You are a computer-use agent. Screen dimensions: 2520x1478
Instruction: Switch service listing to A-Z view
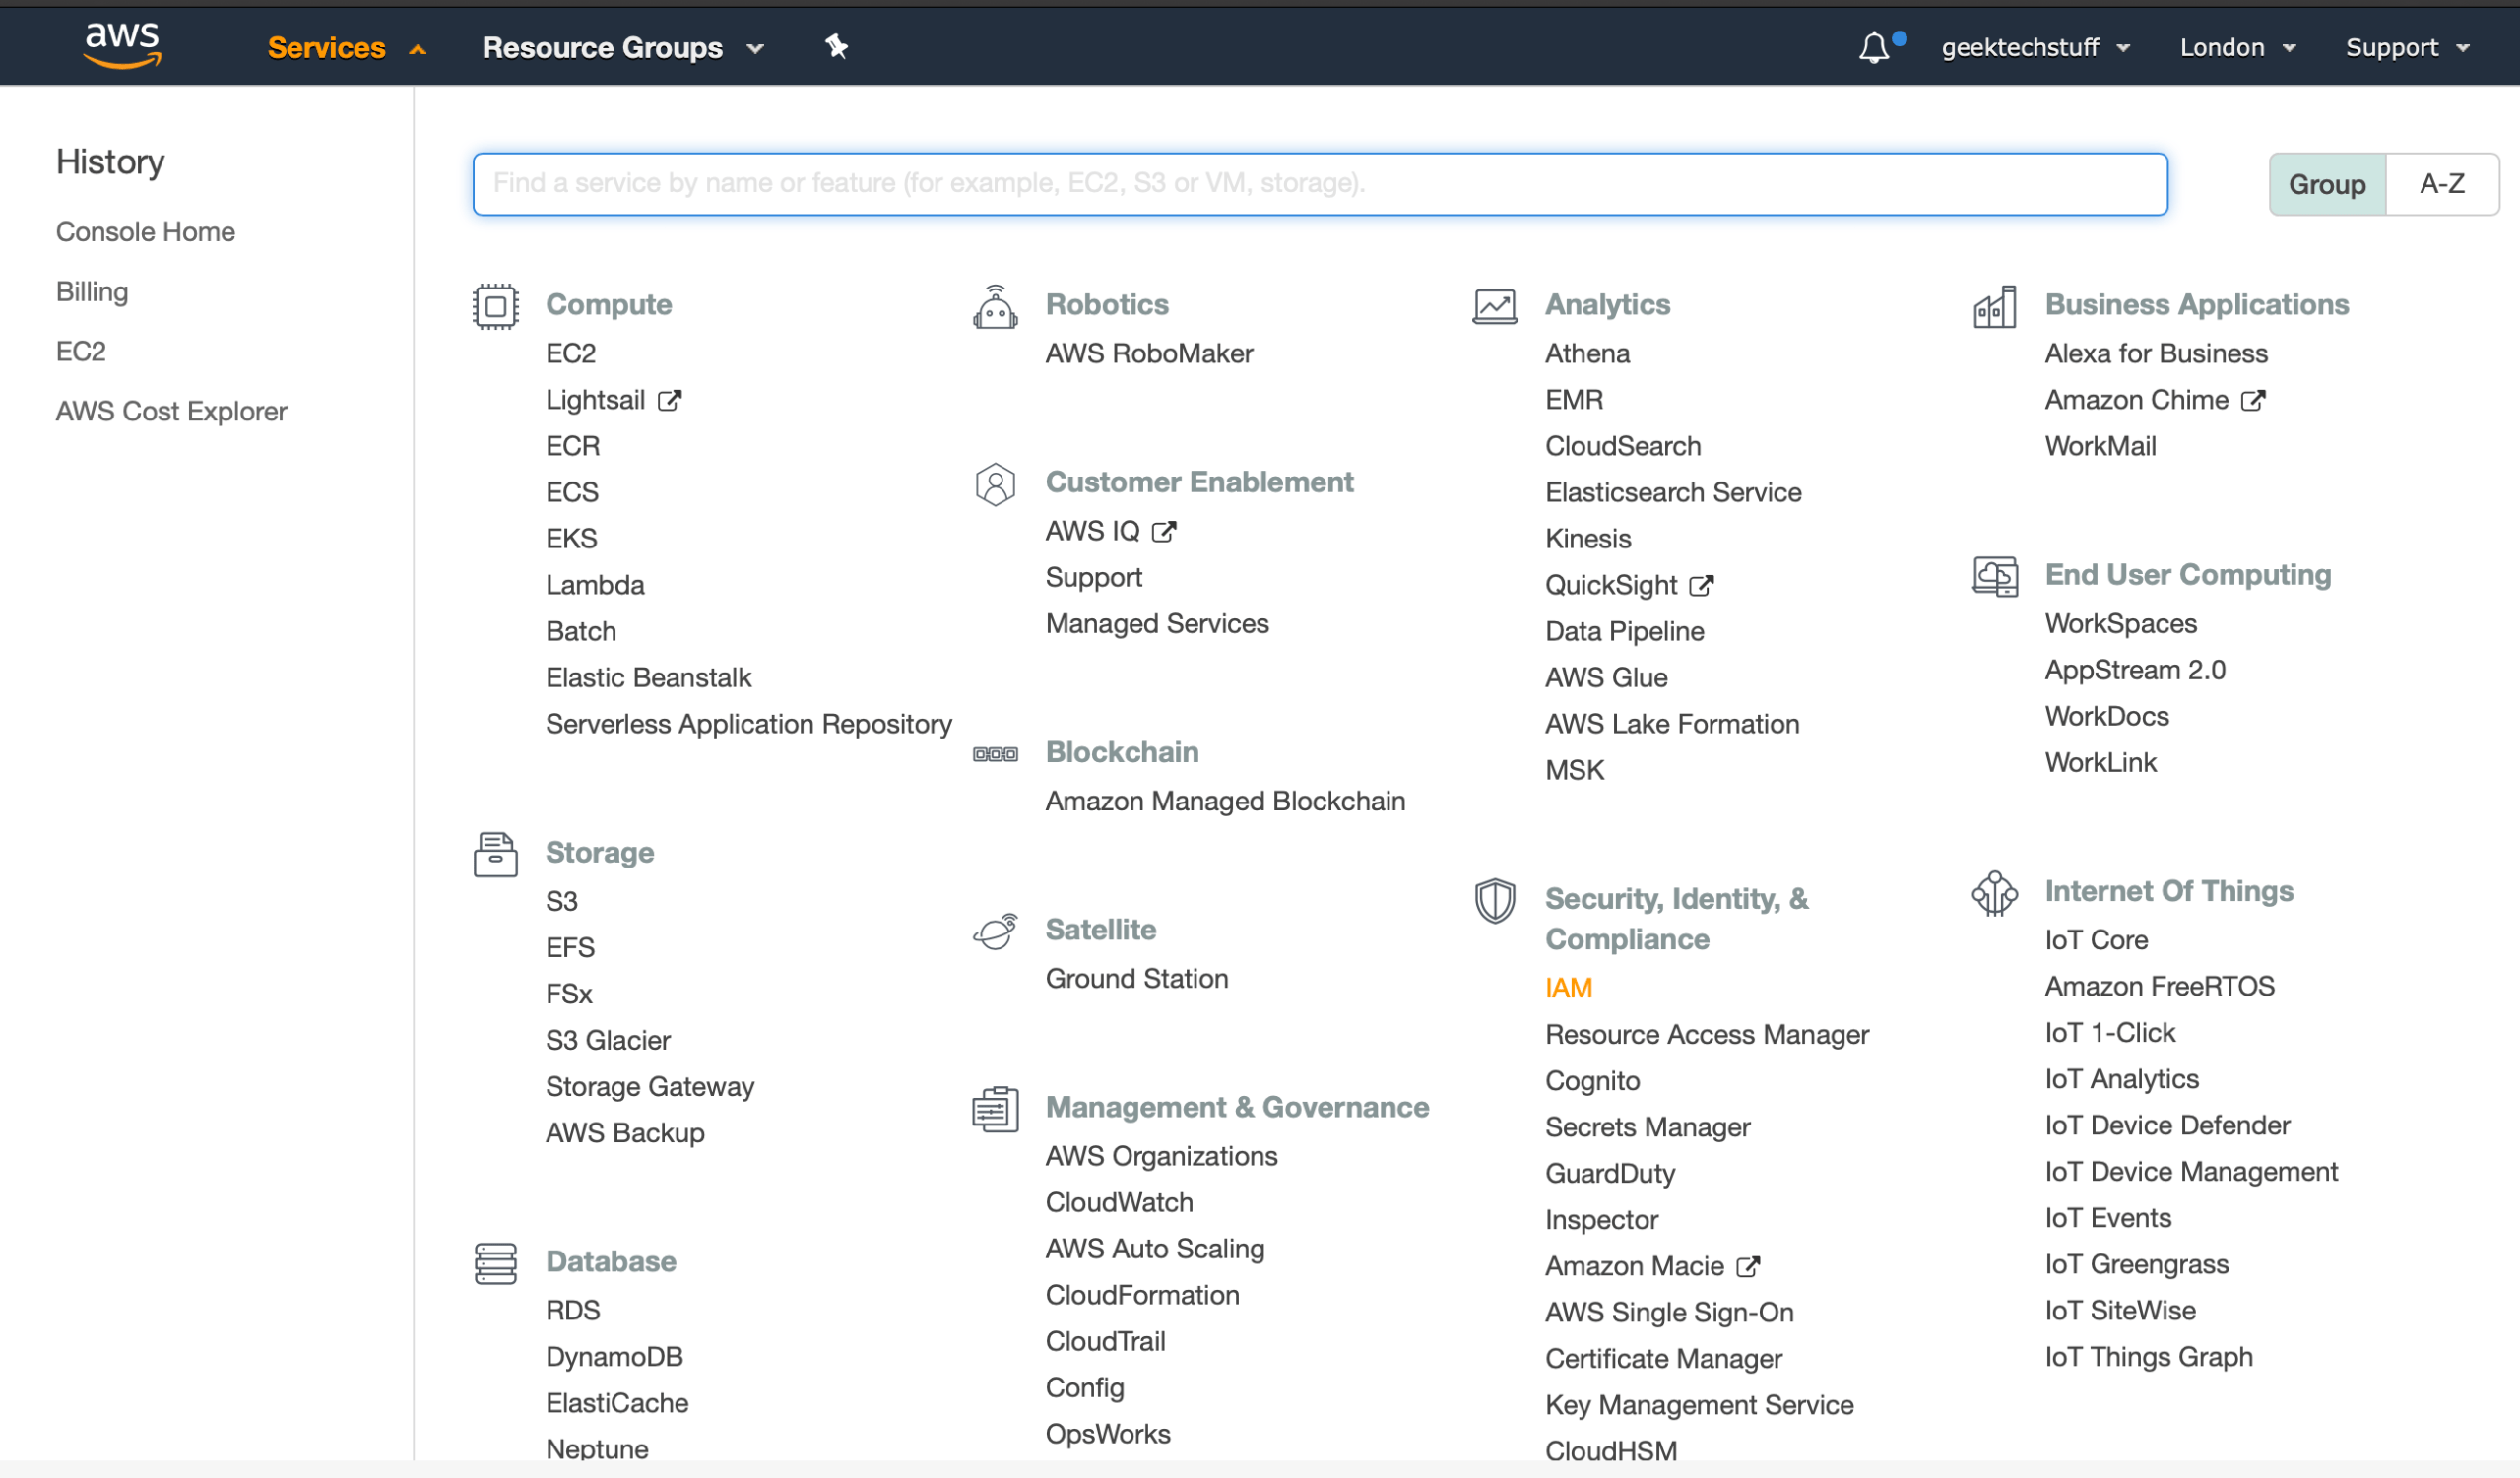coord(2442,183)
